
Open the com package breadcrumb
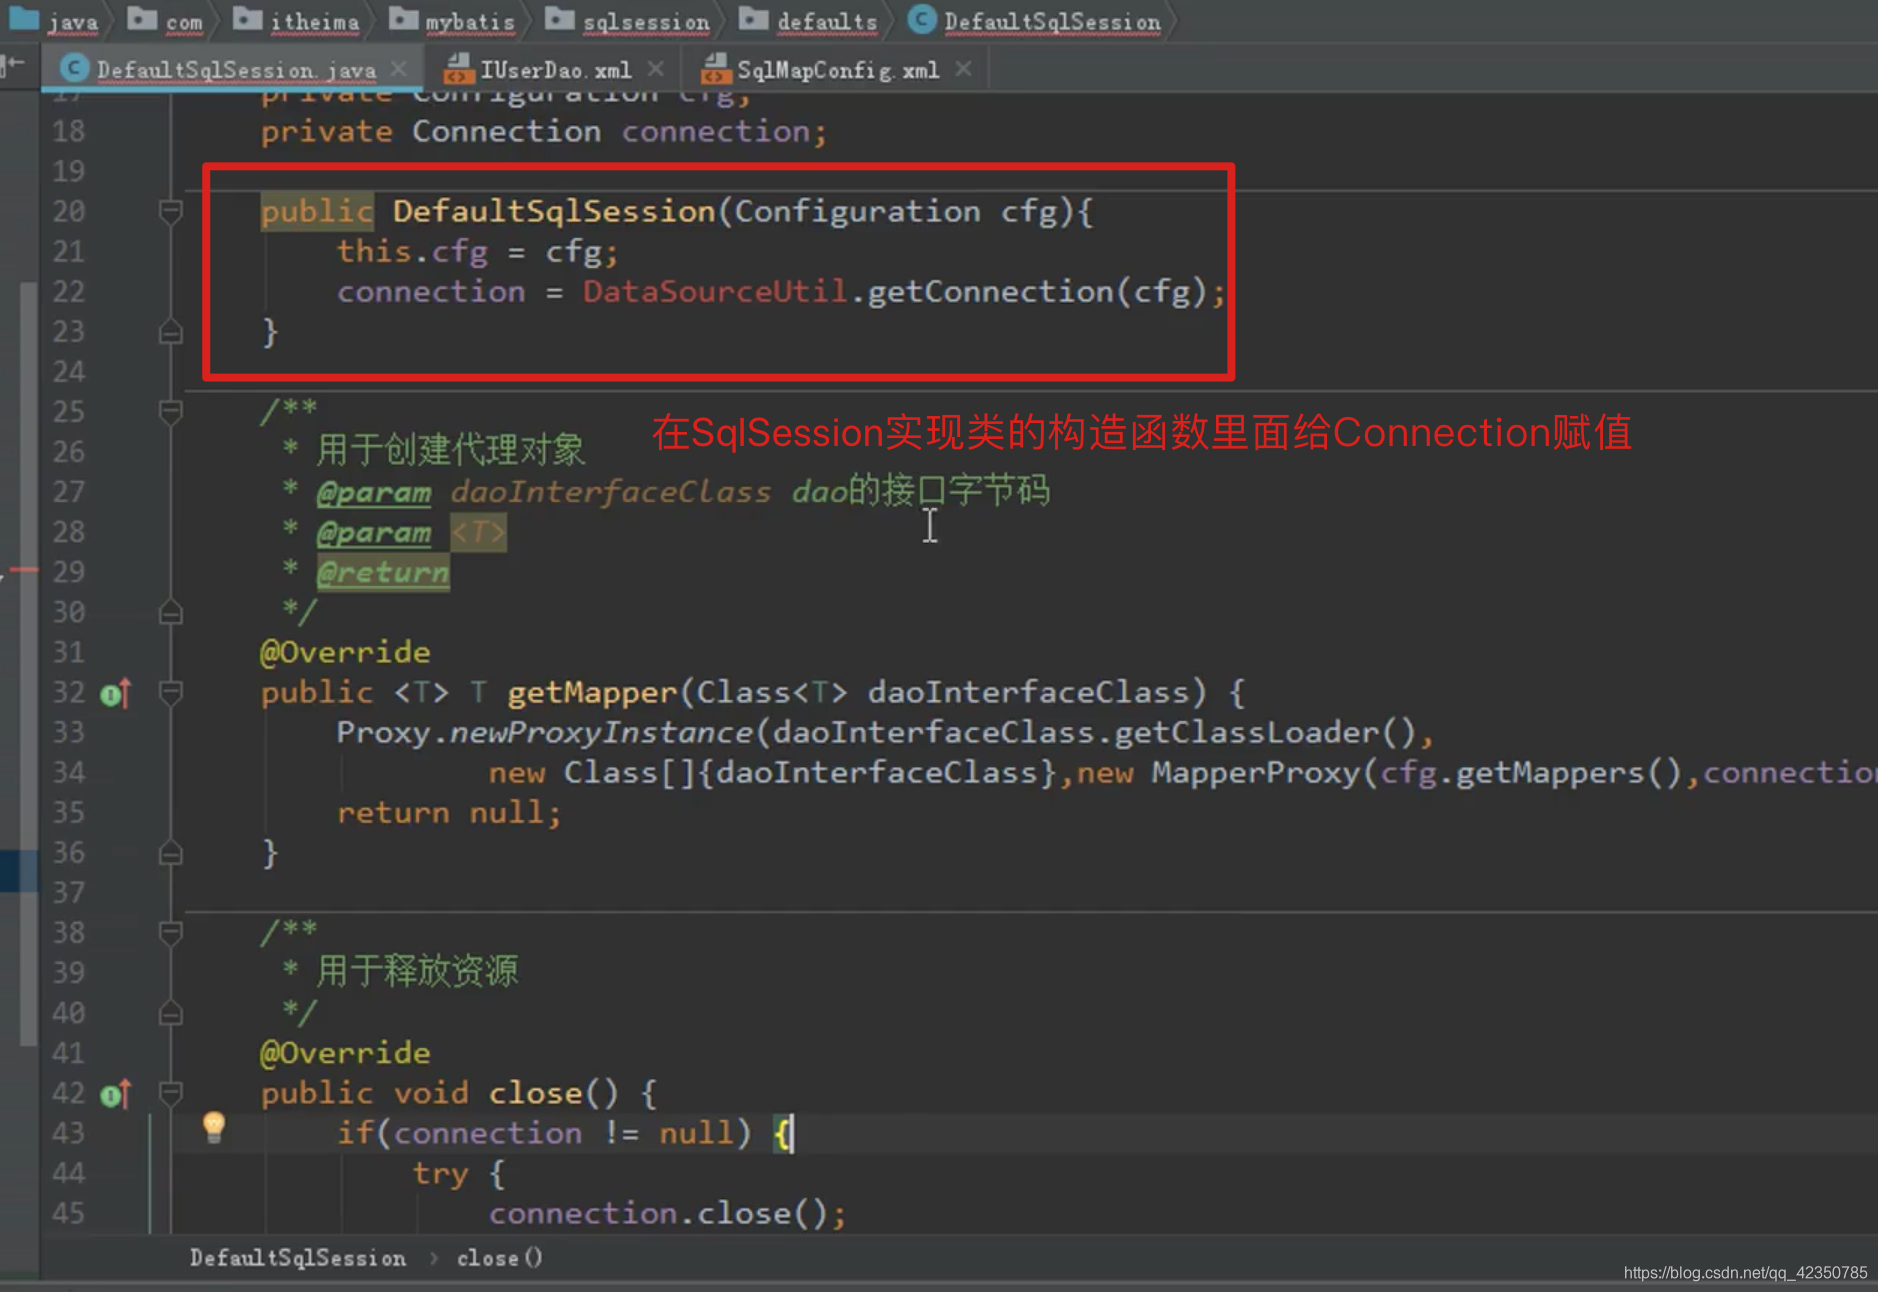coord(166,20)
